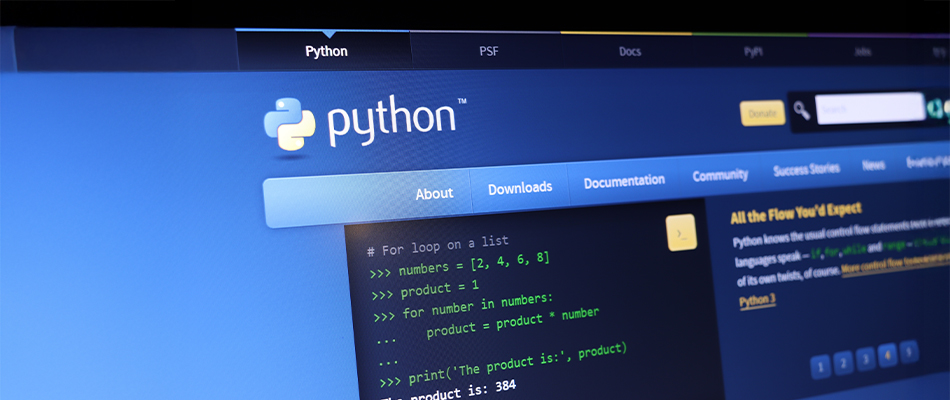Select slide 3 pagination button
This screenshot has width=950, height=400.
[865, 358]
